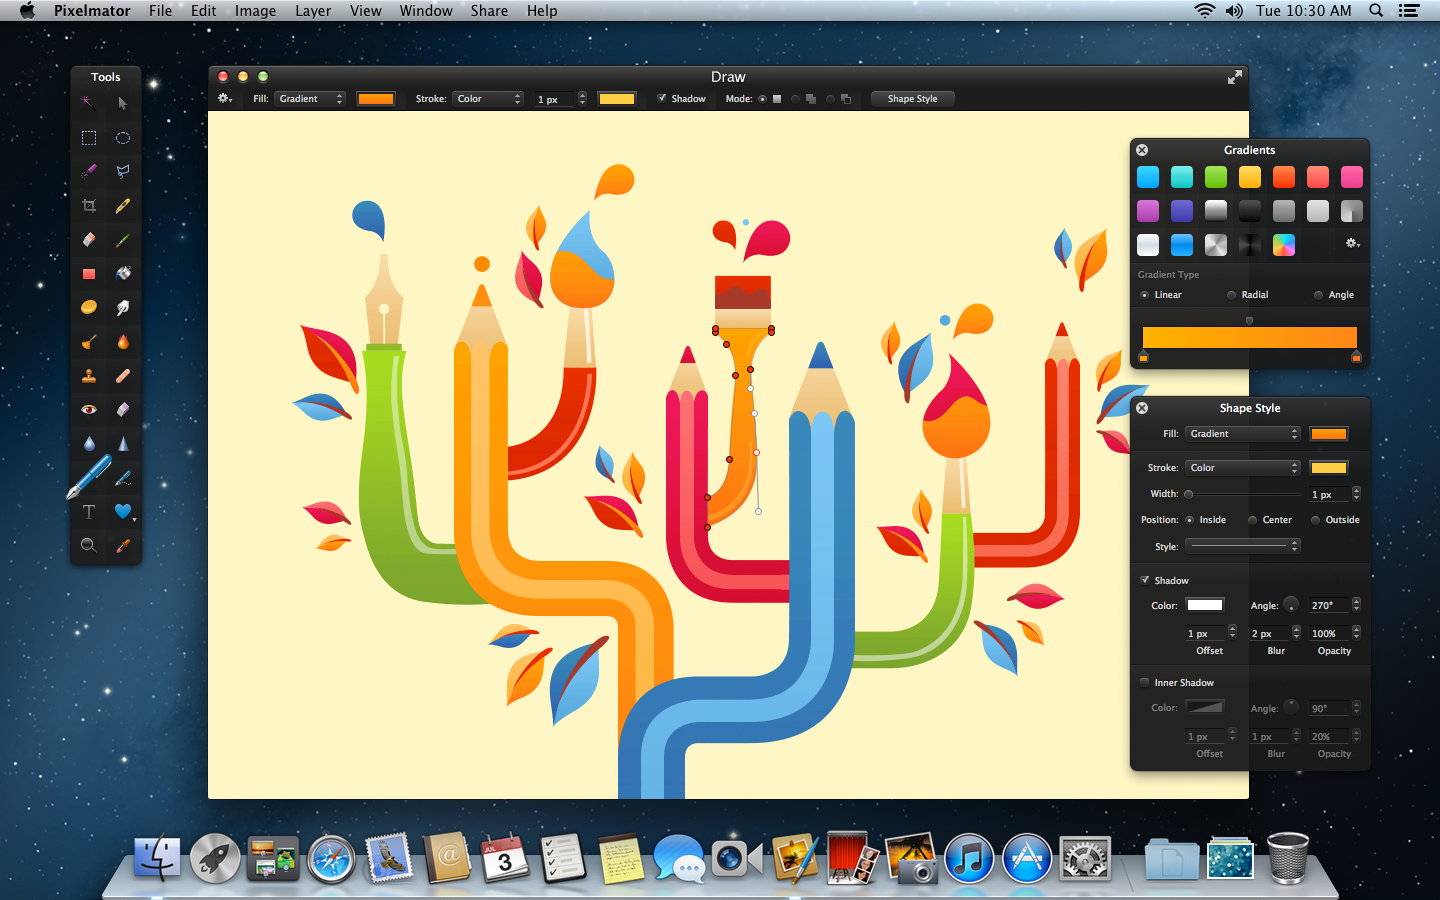1440x900 pixels.
Task: Enable Inner Shadow in Shape Style
Action: coord(1144,682)
